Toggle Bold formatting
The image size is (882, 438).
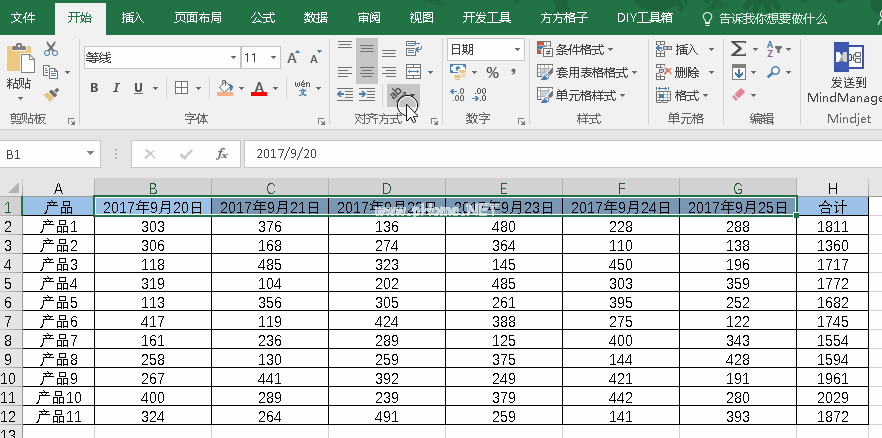(x=94, y=88)
